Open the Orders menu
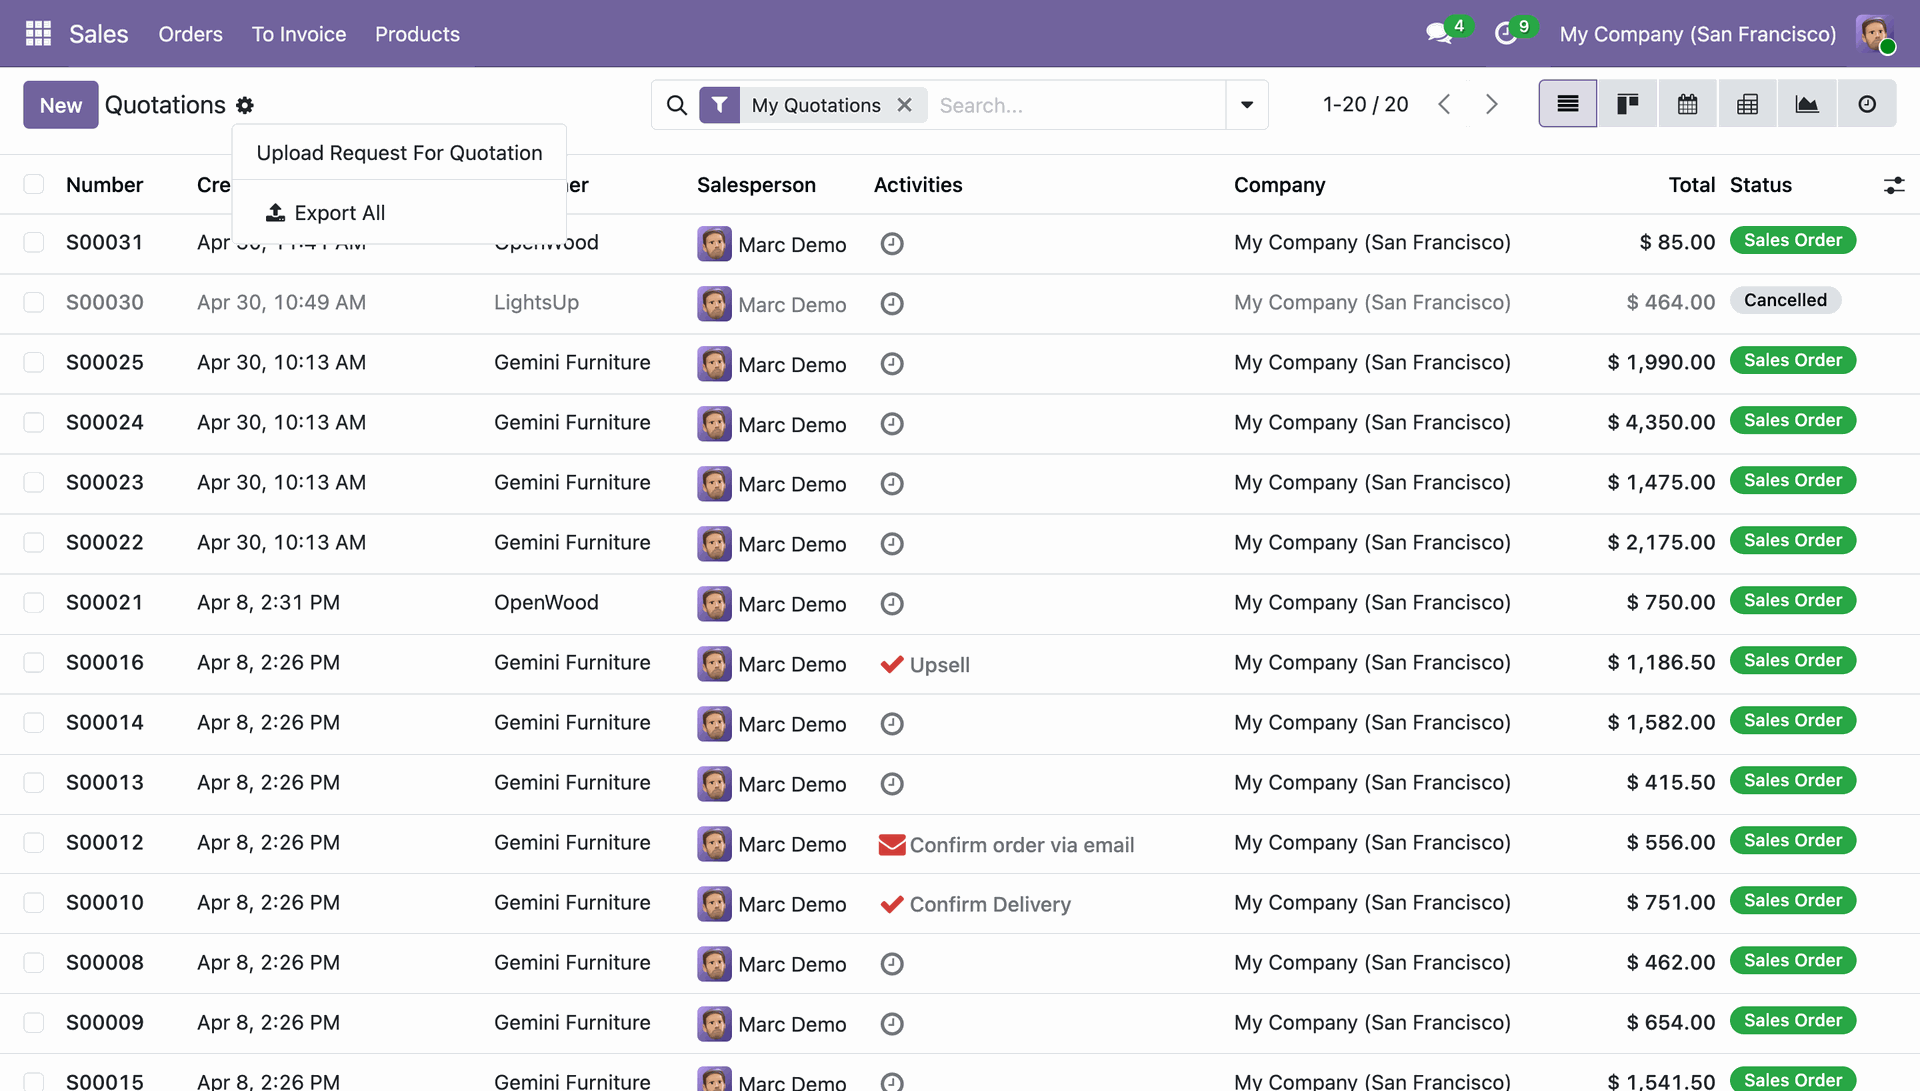Image resolution: width=1920 pixels, height=1091 pixels. pos(190,34)
